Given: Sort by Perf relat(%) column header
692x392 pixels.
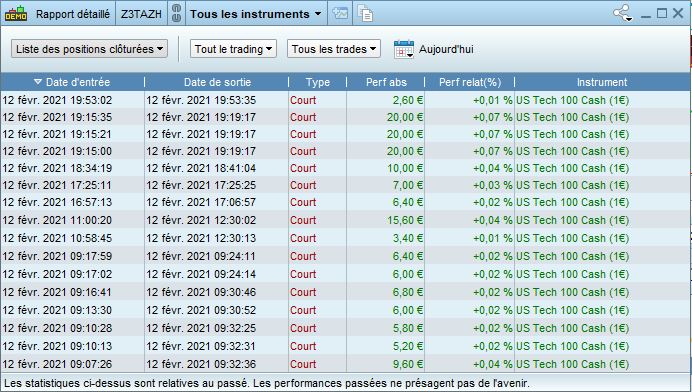Looking at the screenshot, I should pos(470,82).
